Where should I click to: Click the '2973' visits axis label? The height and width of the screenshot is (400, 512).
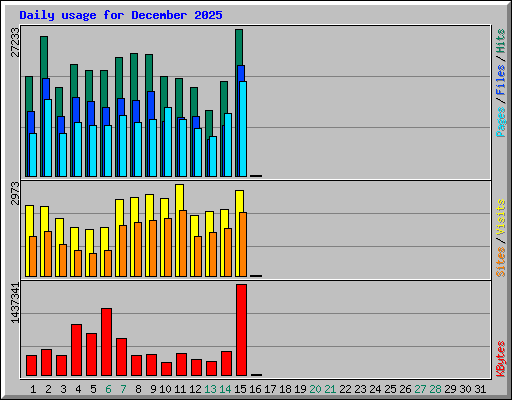tap(15, 193)
